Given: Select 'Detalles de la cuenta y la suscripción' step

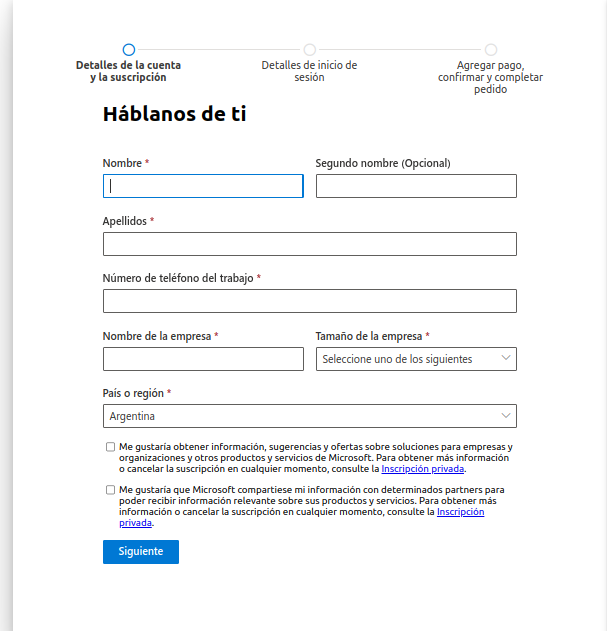Looking at the screenshot, I should point(128,71).
